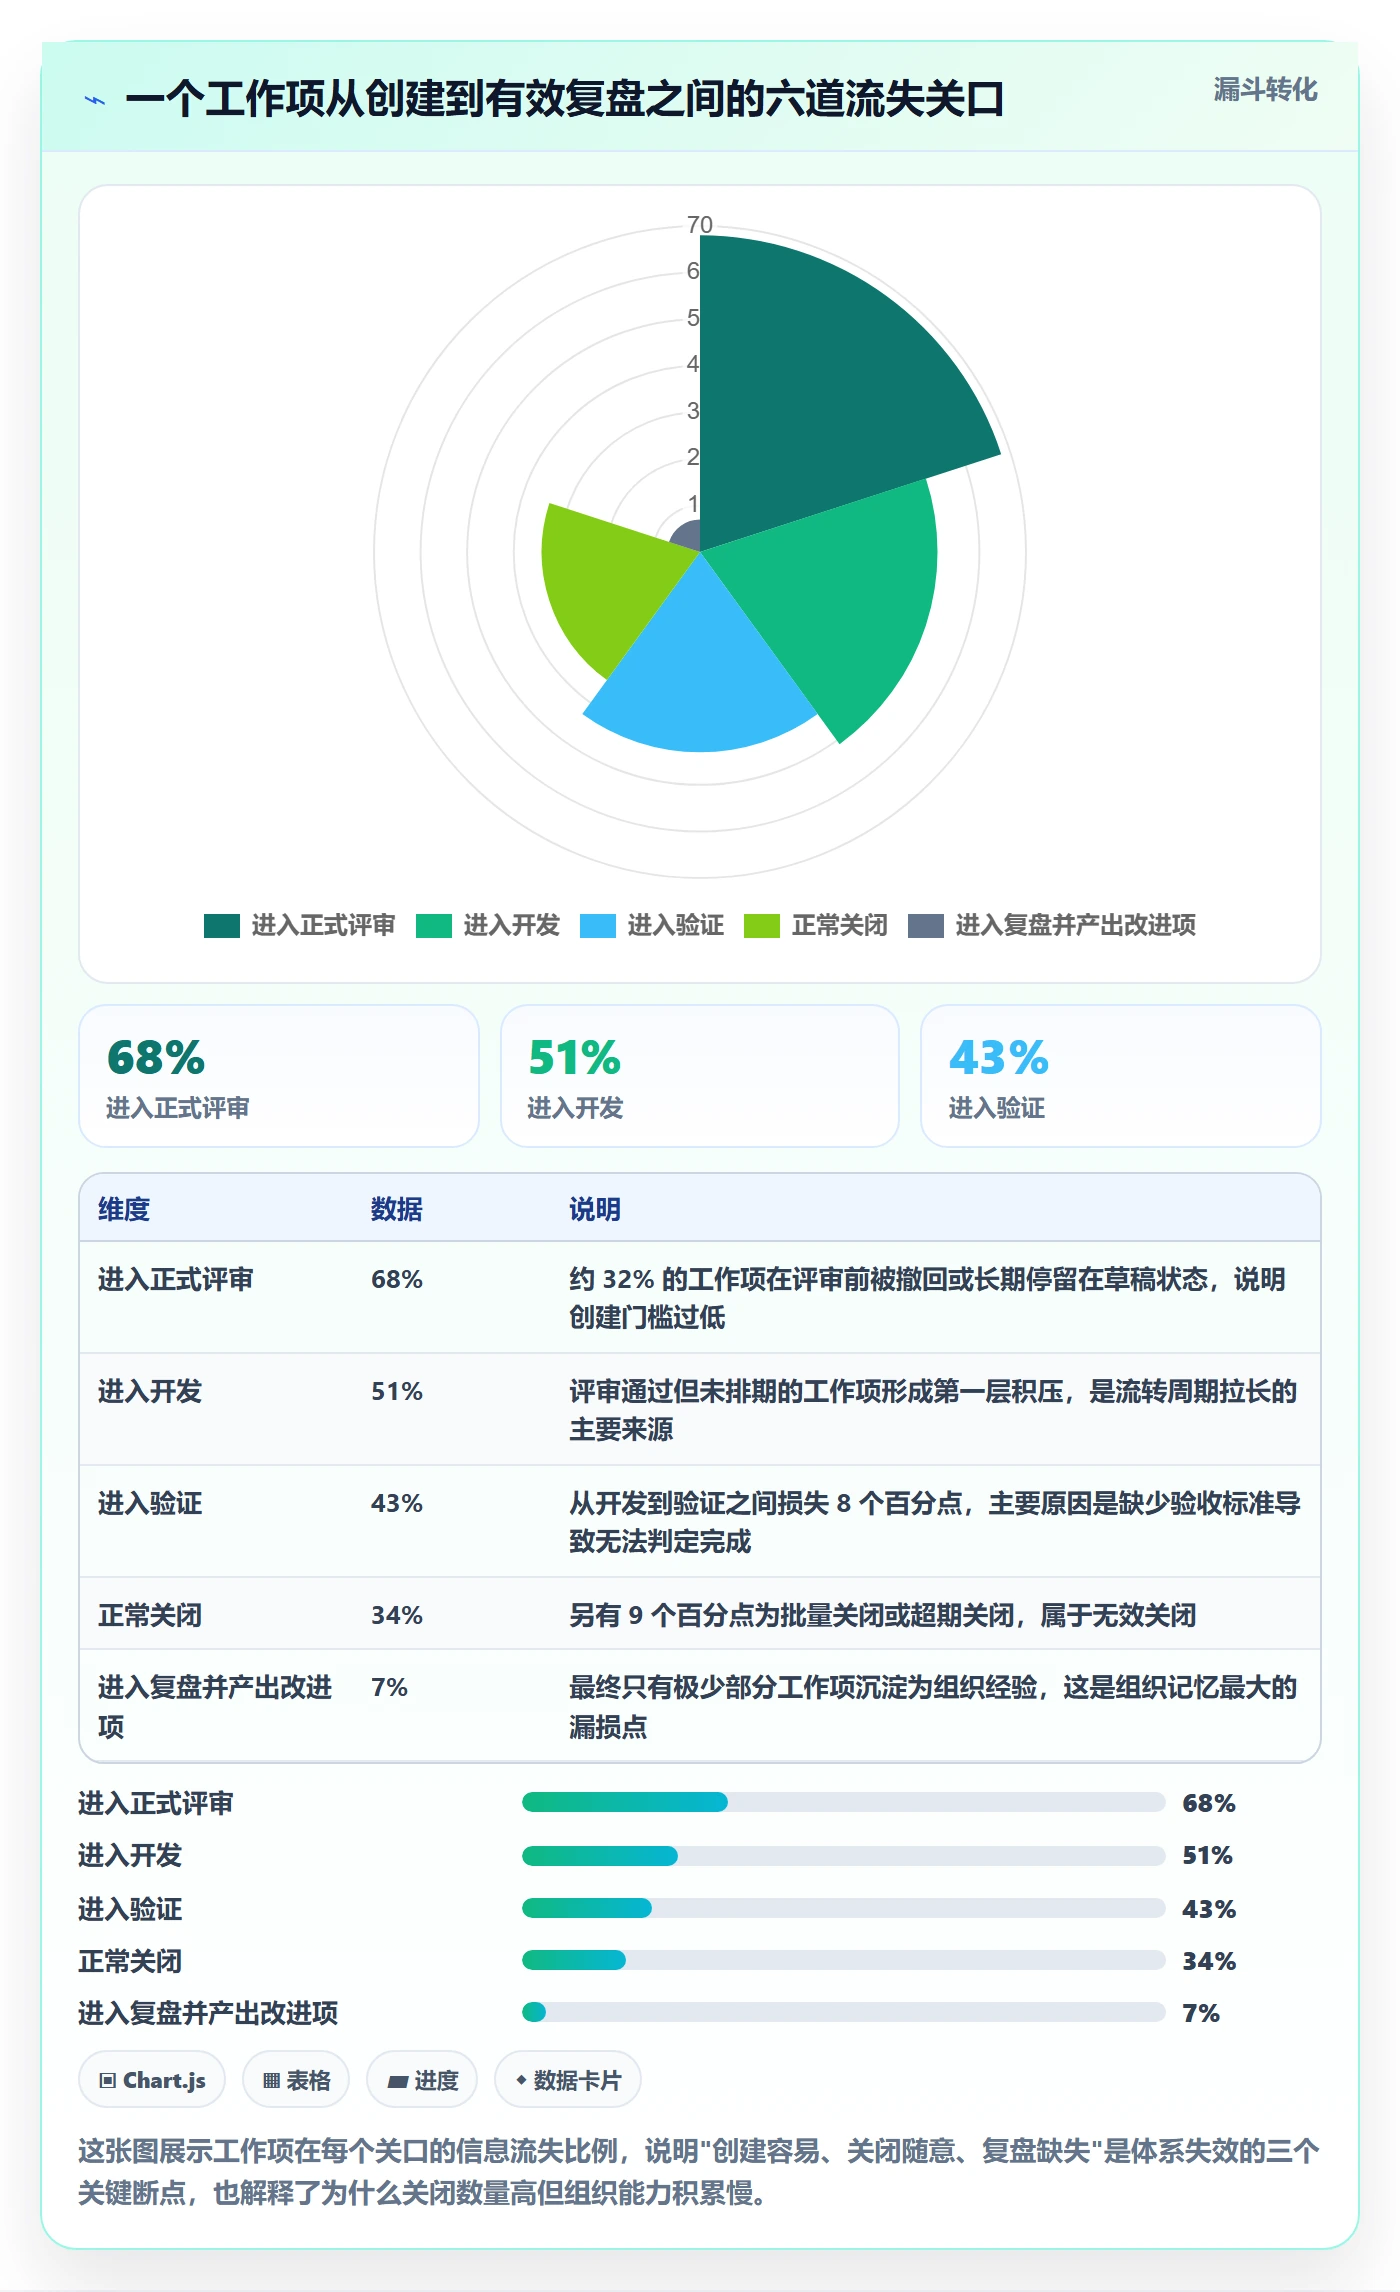The height and width of the screenshot is (2292, 1400).
Task: Open the 51% 进入开发 data card
Action: pos(700,1076)
